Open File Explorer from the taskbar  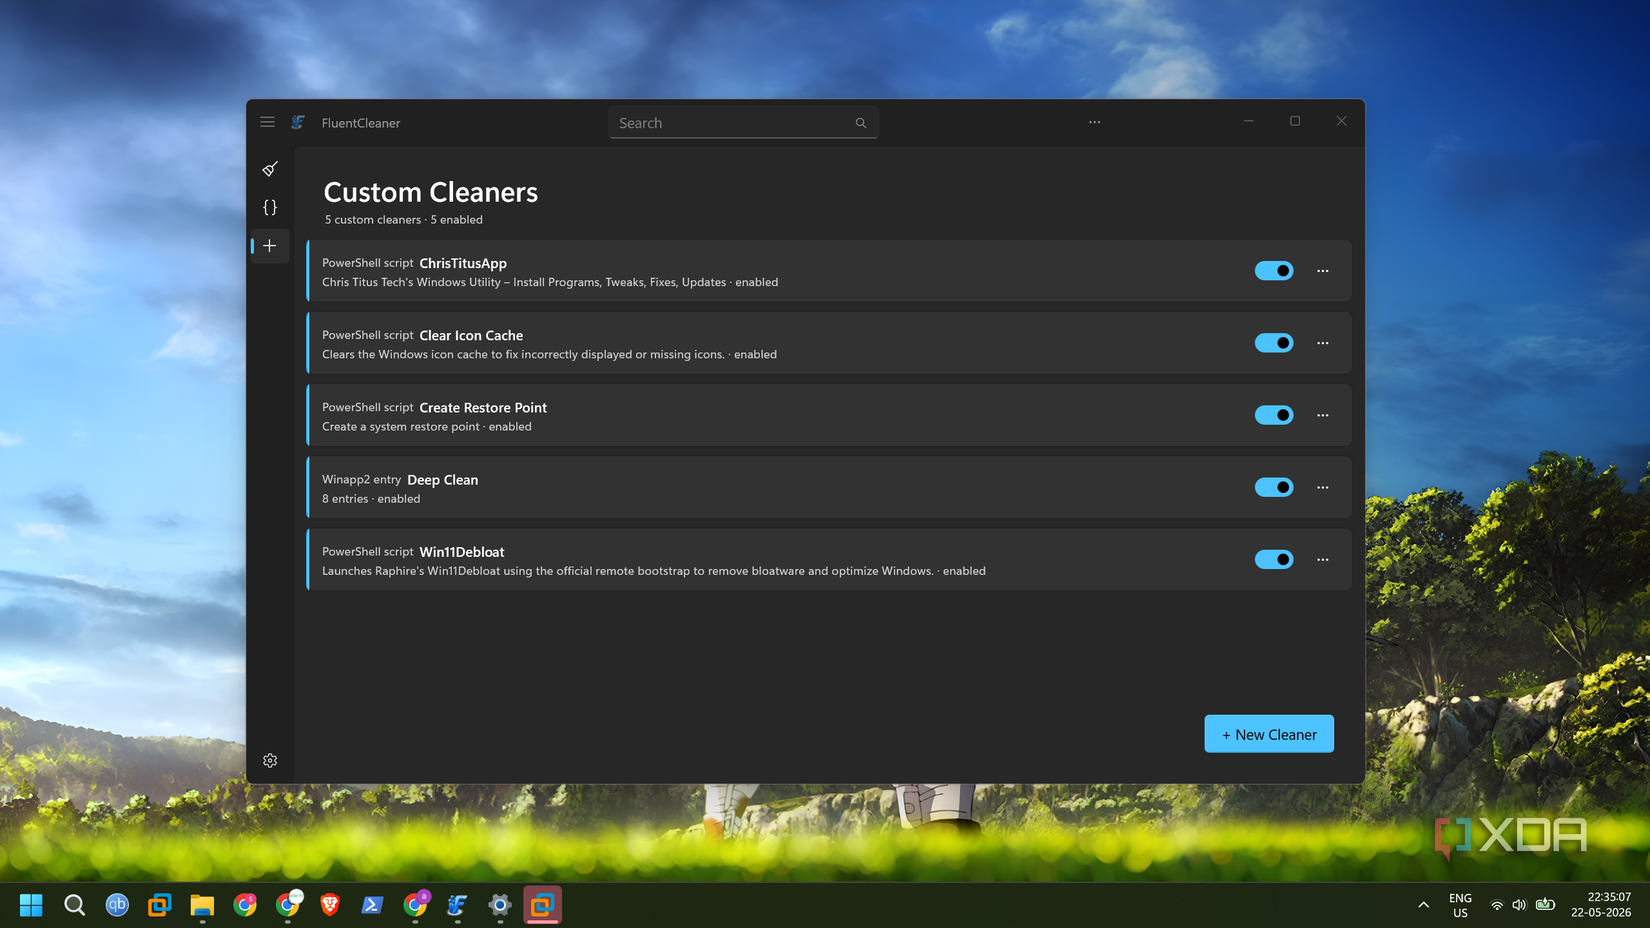click(202, 905)
